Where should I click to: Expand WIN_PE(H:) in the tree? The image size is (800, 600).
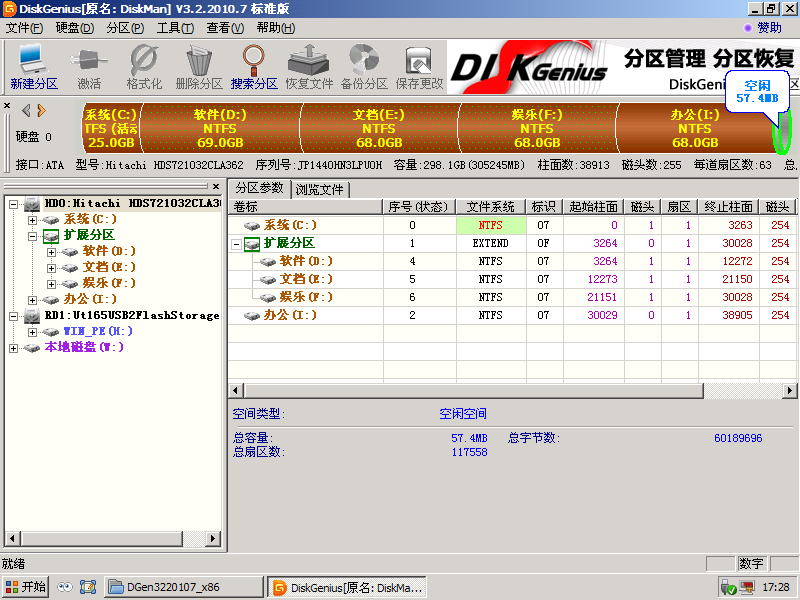32,332
